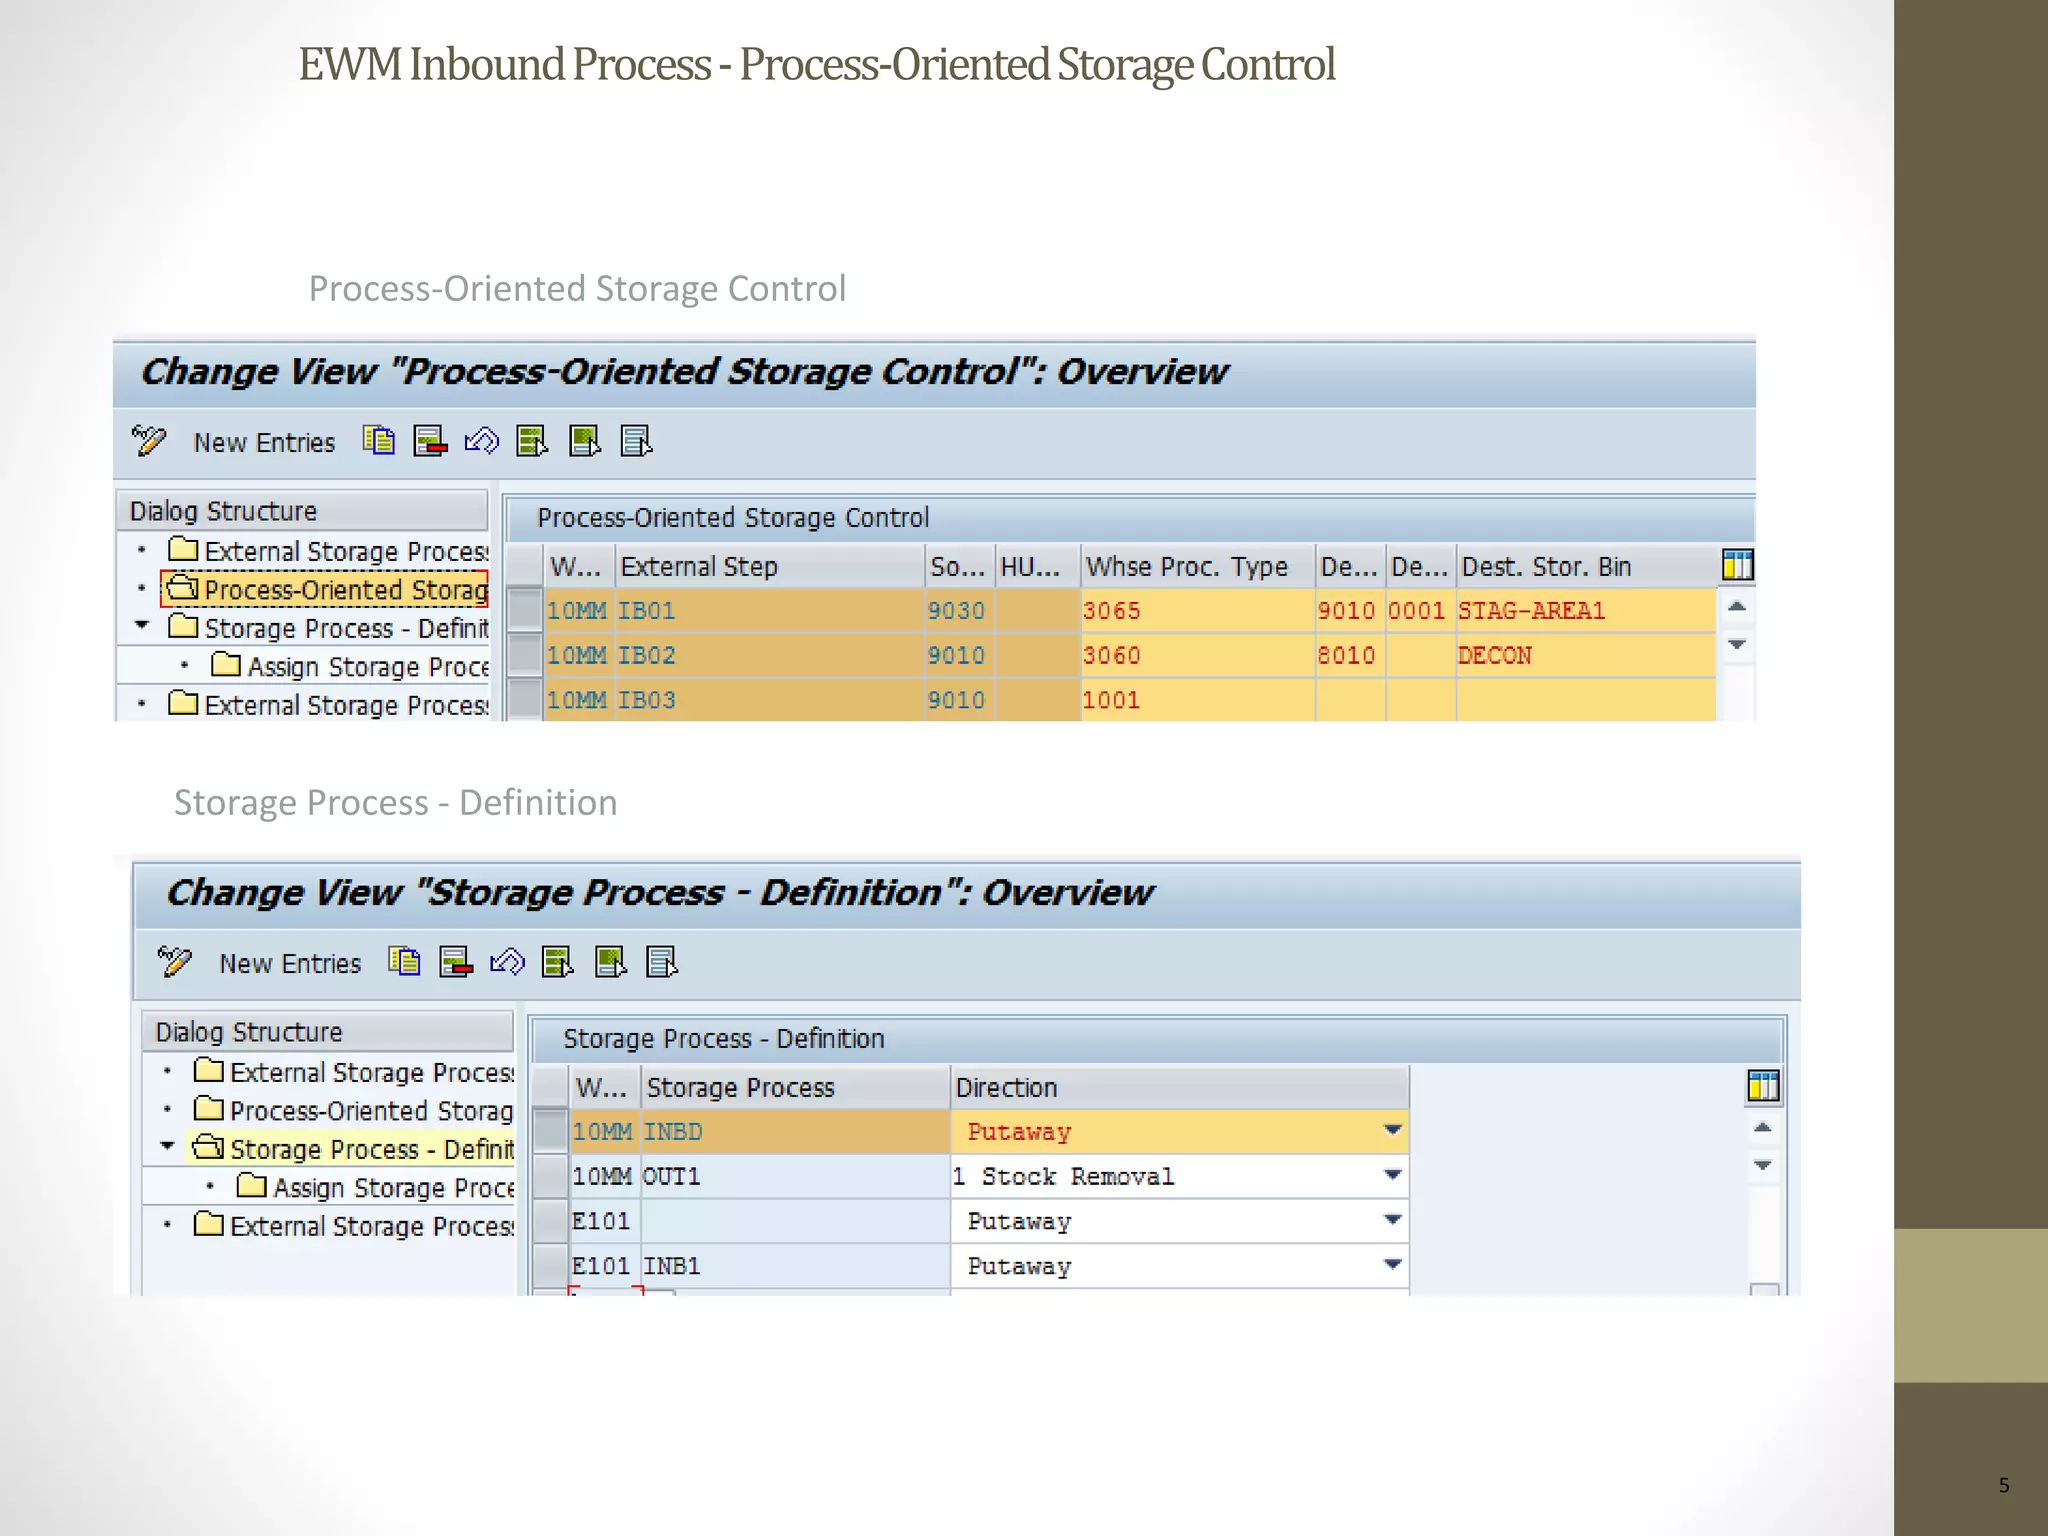This screenshot has width=2048, height=1536.
Task: Click Delete row icon in upper toolbar
Action: 430,441
